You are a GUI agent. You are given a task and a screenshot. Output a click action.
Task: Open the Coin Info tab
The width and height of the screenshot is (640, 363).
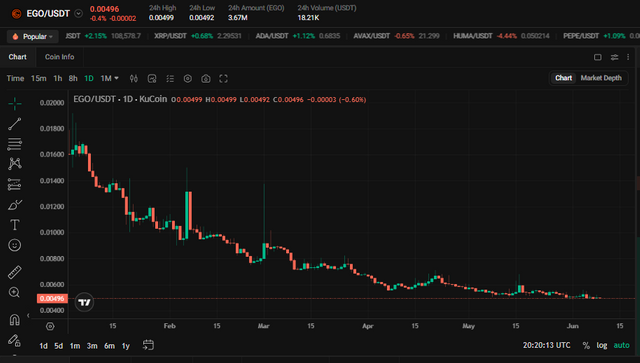60,57
